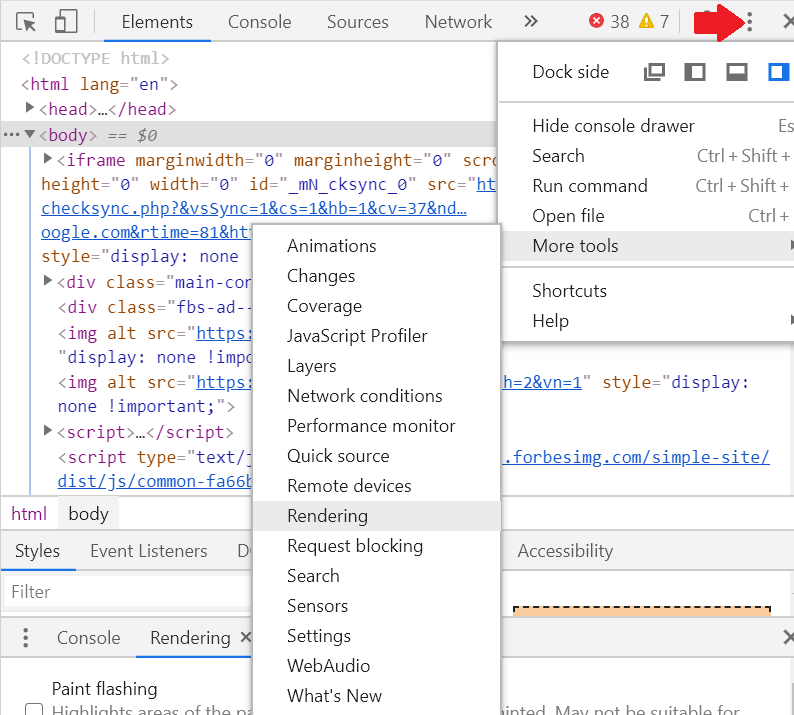Follow the forbesimg.com simple-site script link
Viewport: 794px width, 715px height.
click(636, 457)
